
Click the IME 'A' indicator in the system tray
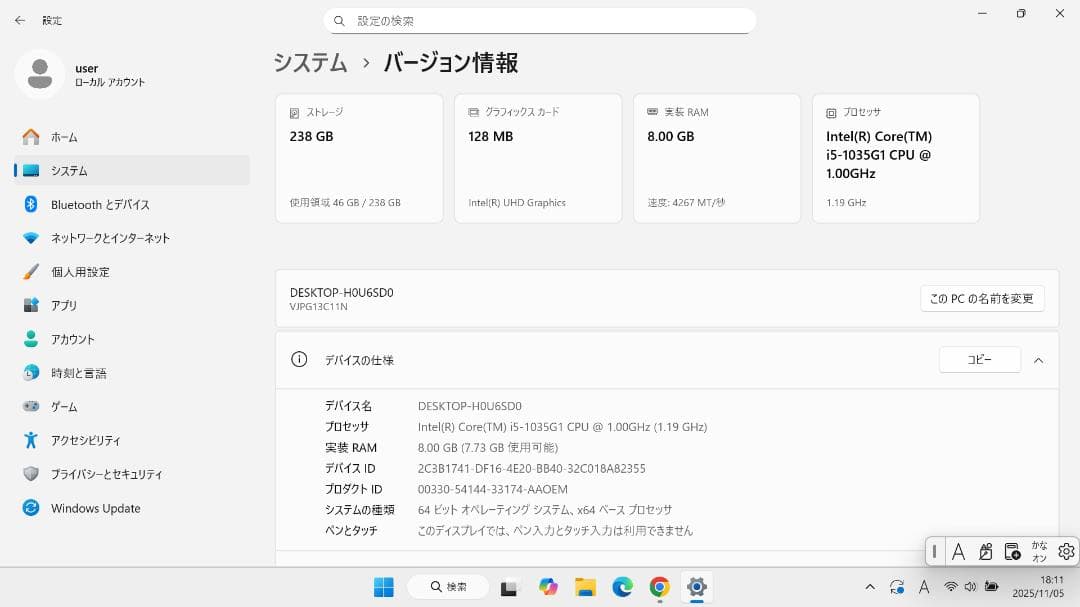click(x=924, y=588)
